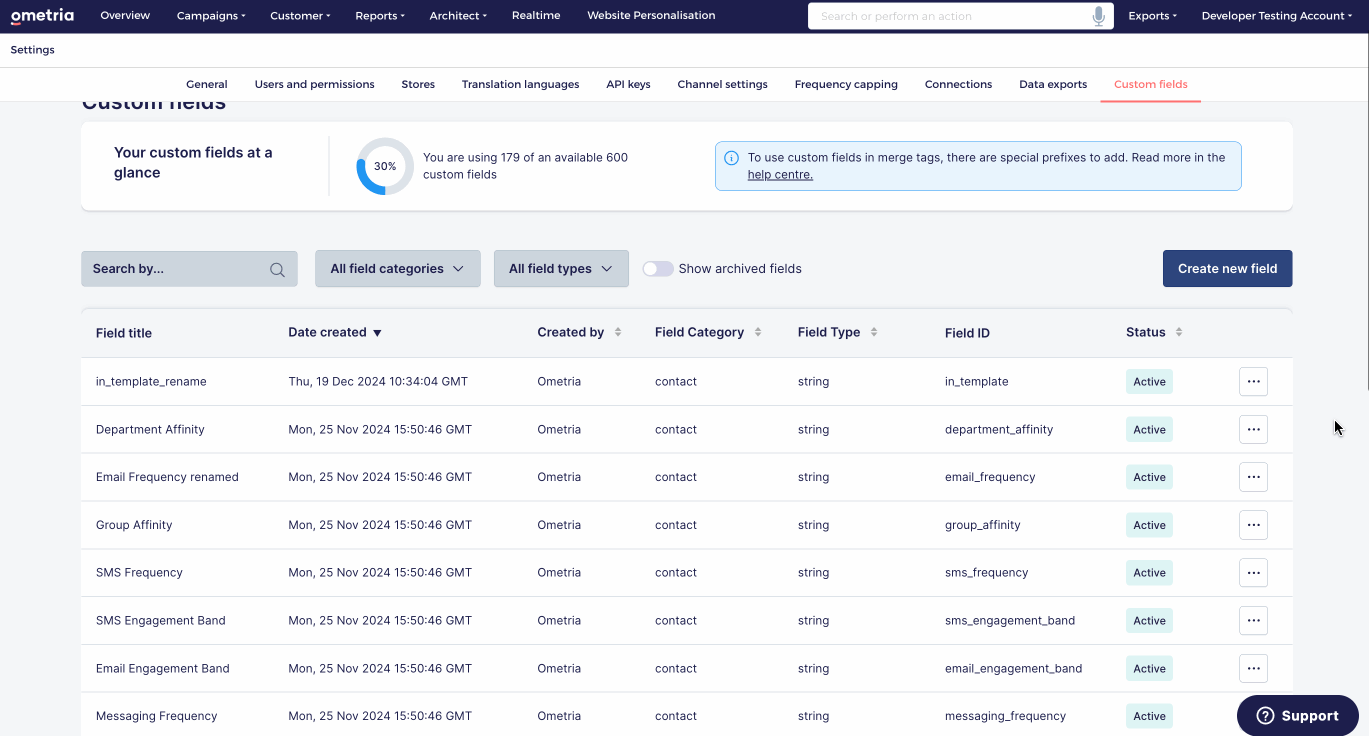Expand the Campaigns menu

tap(213, 16)
